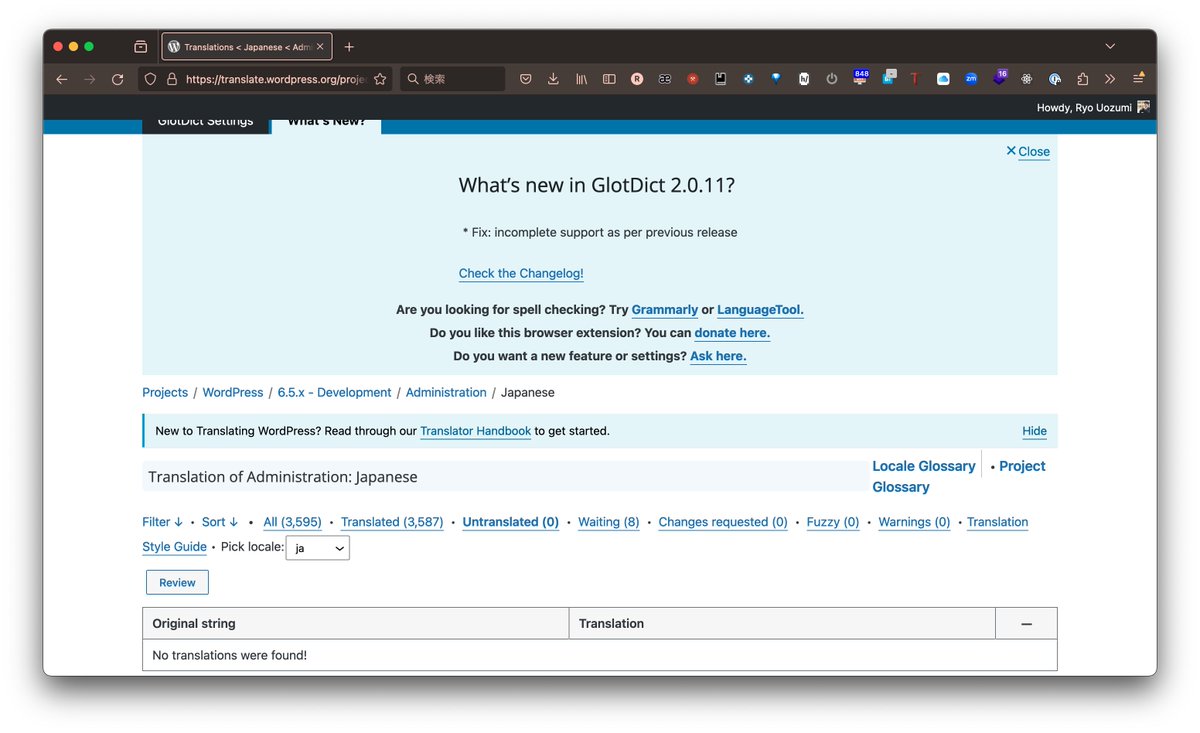Open the Translator Handbook link
Viewport: 1200px width, 733px height.
click(x=475, y=431)
